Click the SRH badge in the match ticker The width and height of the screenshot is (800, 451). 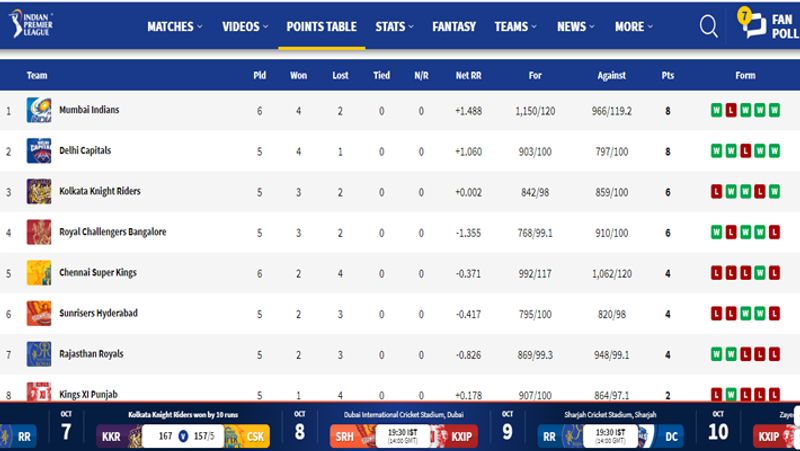353,436
